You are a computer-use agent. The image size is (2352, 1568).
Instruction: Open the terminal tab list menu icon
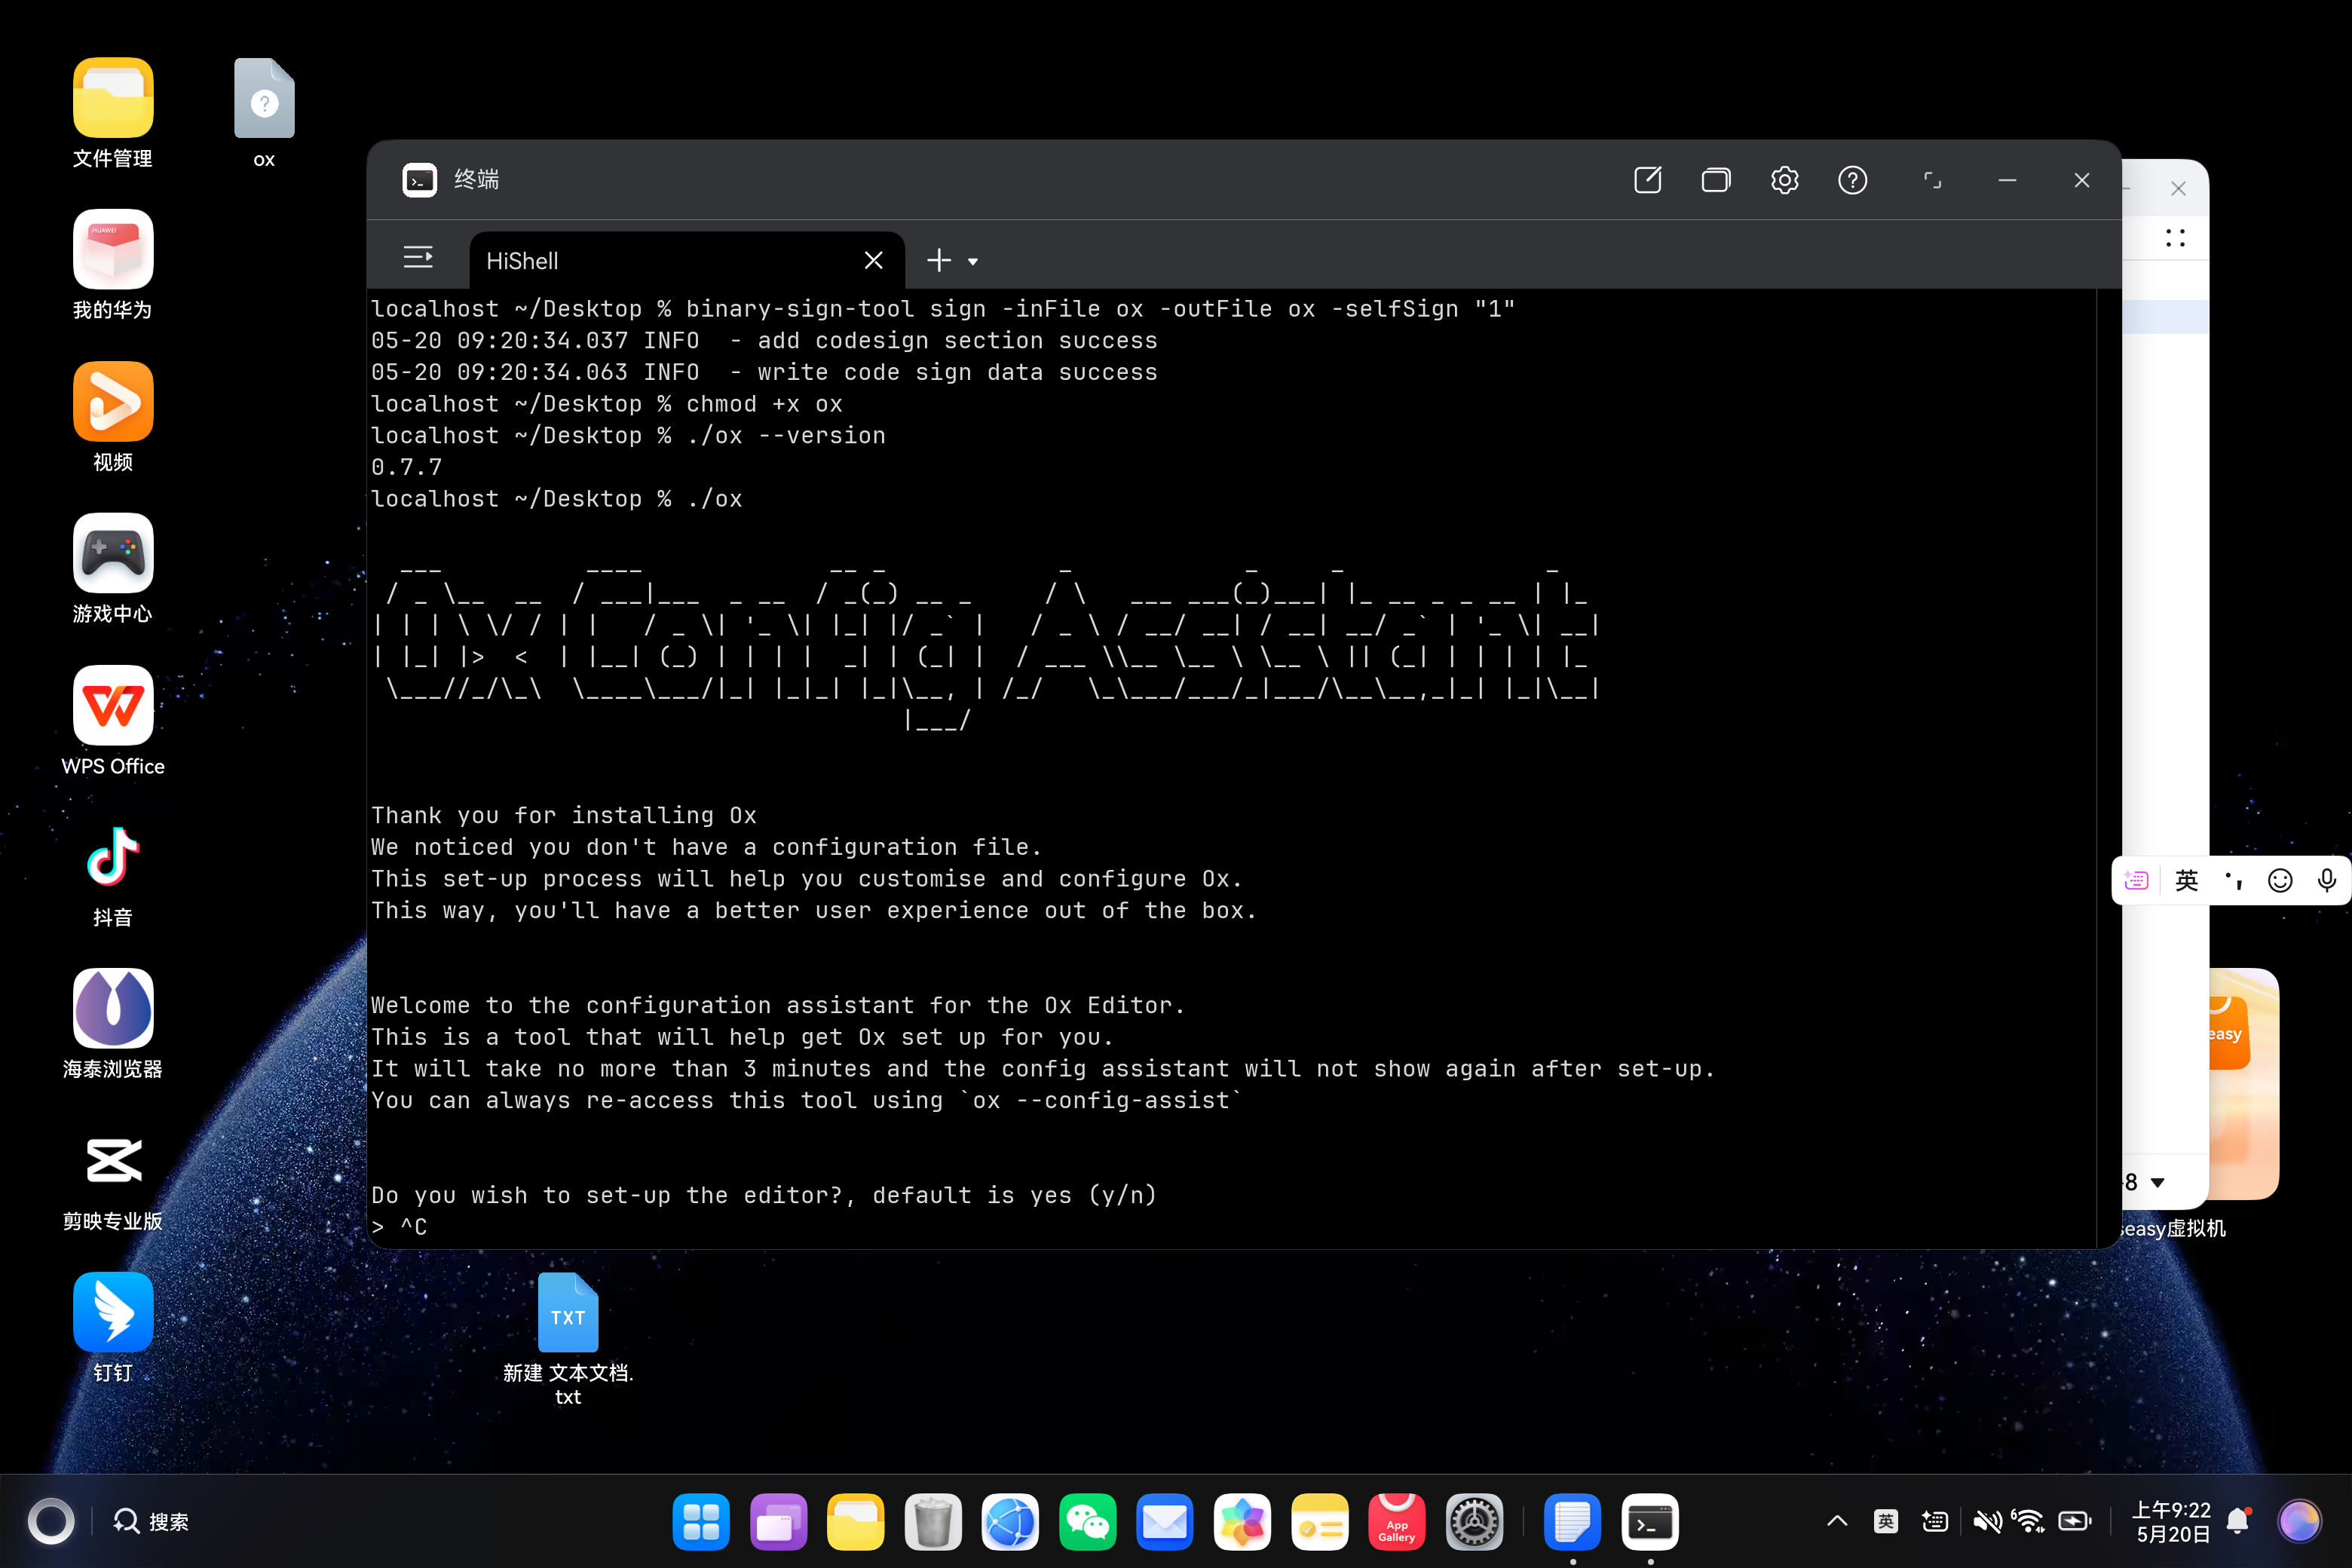[x=418, y=258]
